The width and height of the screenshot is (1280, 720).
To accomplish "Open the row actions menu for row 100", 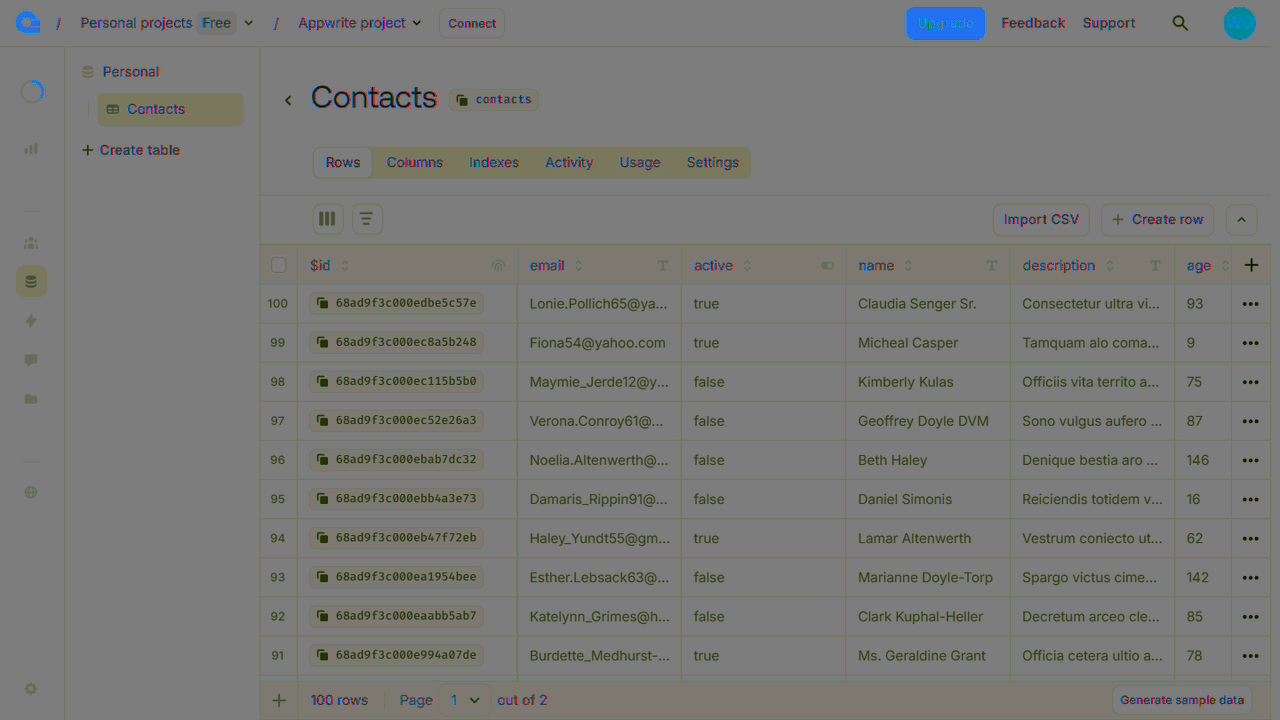I will pos(1249,303).
